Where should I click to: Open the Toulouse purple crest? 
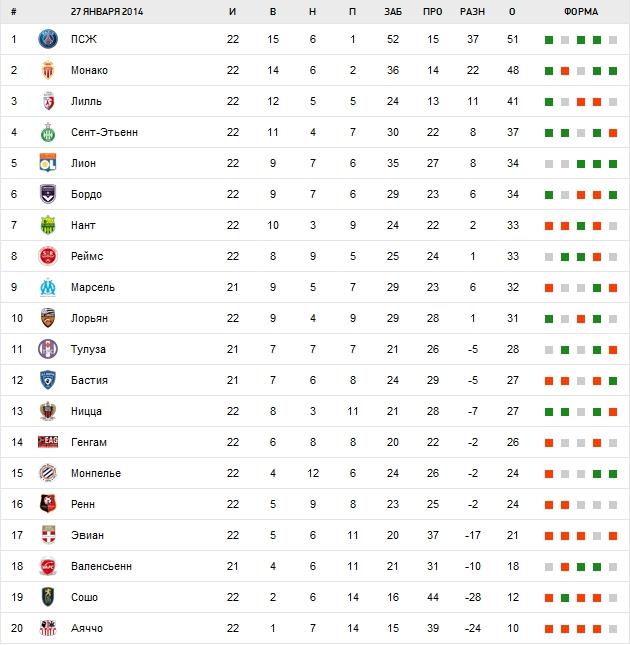click(x=47, y=350)
